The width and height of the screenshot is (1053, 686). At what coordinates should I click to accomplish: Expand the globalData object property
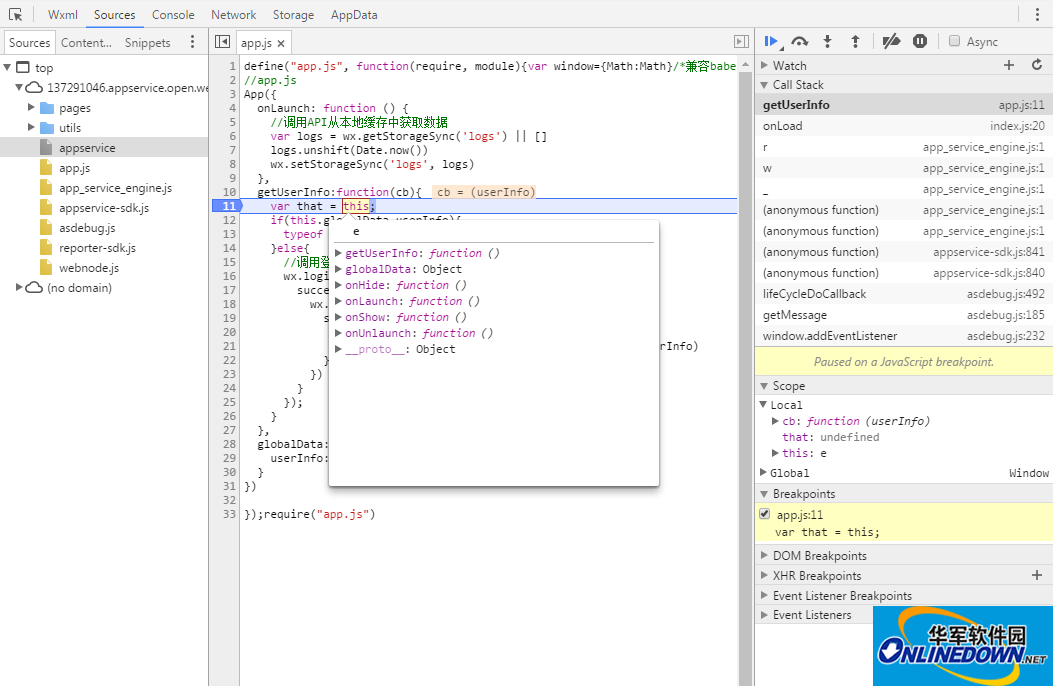coord(338,269)
